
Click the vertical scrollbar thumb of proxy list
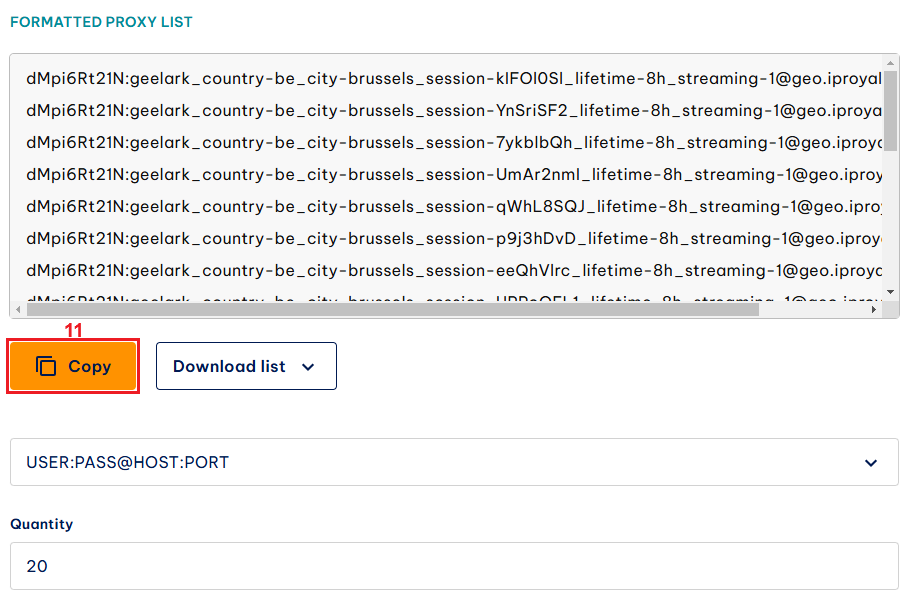(891, 110)
